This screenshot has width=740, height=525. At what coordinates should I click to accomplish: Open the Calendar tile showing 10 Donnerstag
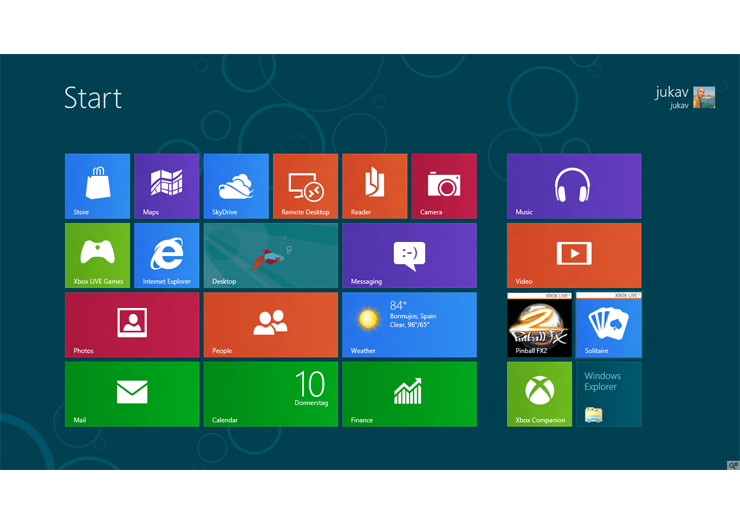coord(271,394)
